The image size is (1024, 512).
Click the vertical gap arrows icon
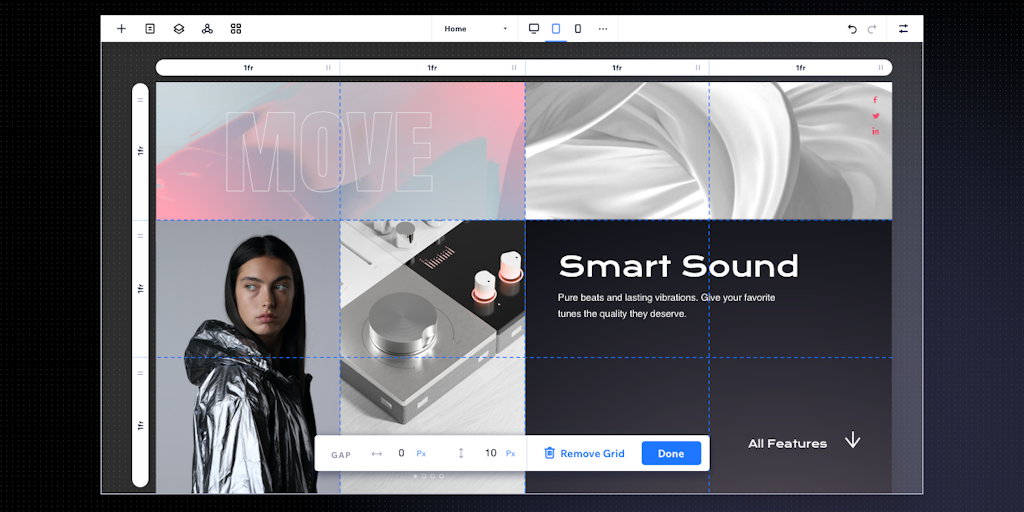(461, 453)
